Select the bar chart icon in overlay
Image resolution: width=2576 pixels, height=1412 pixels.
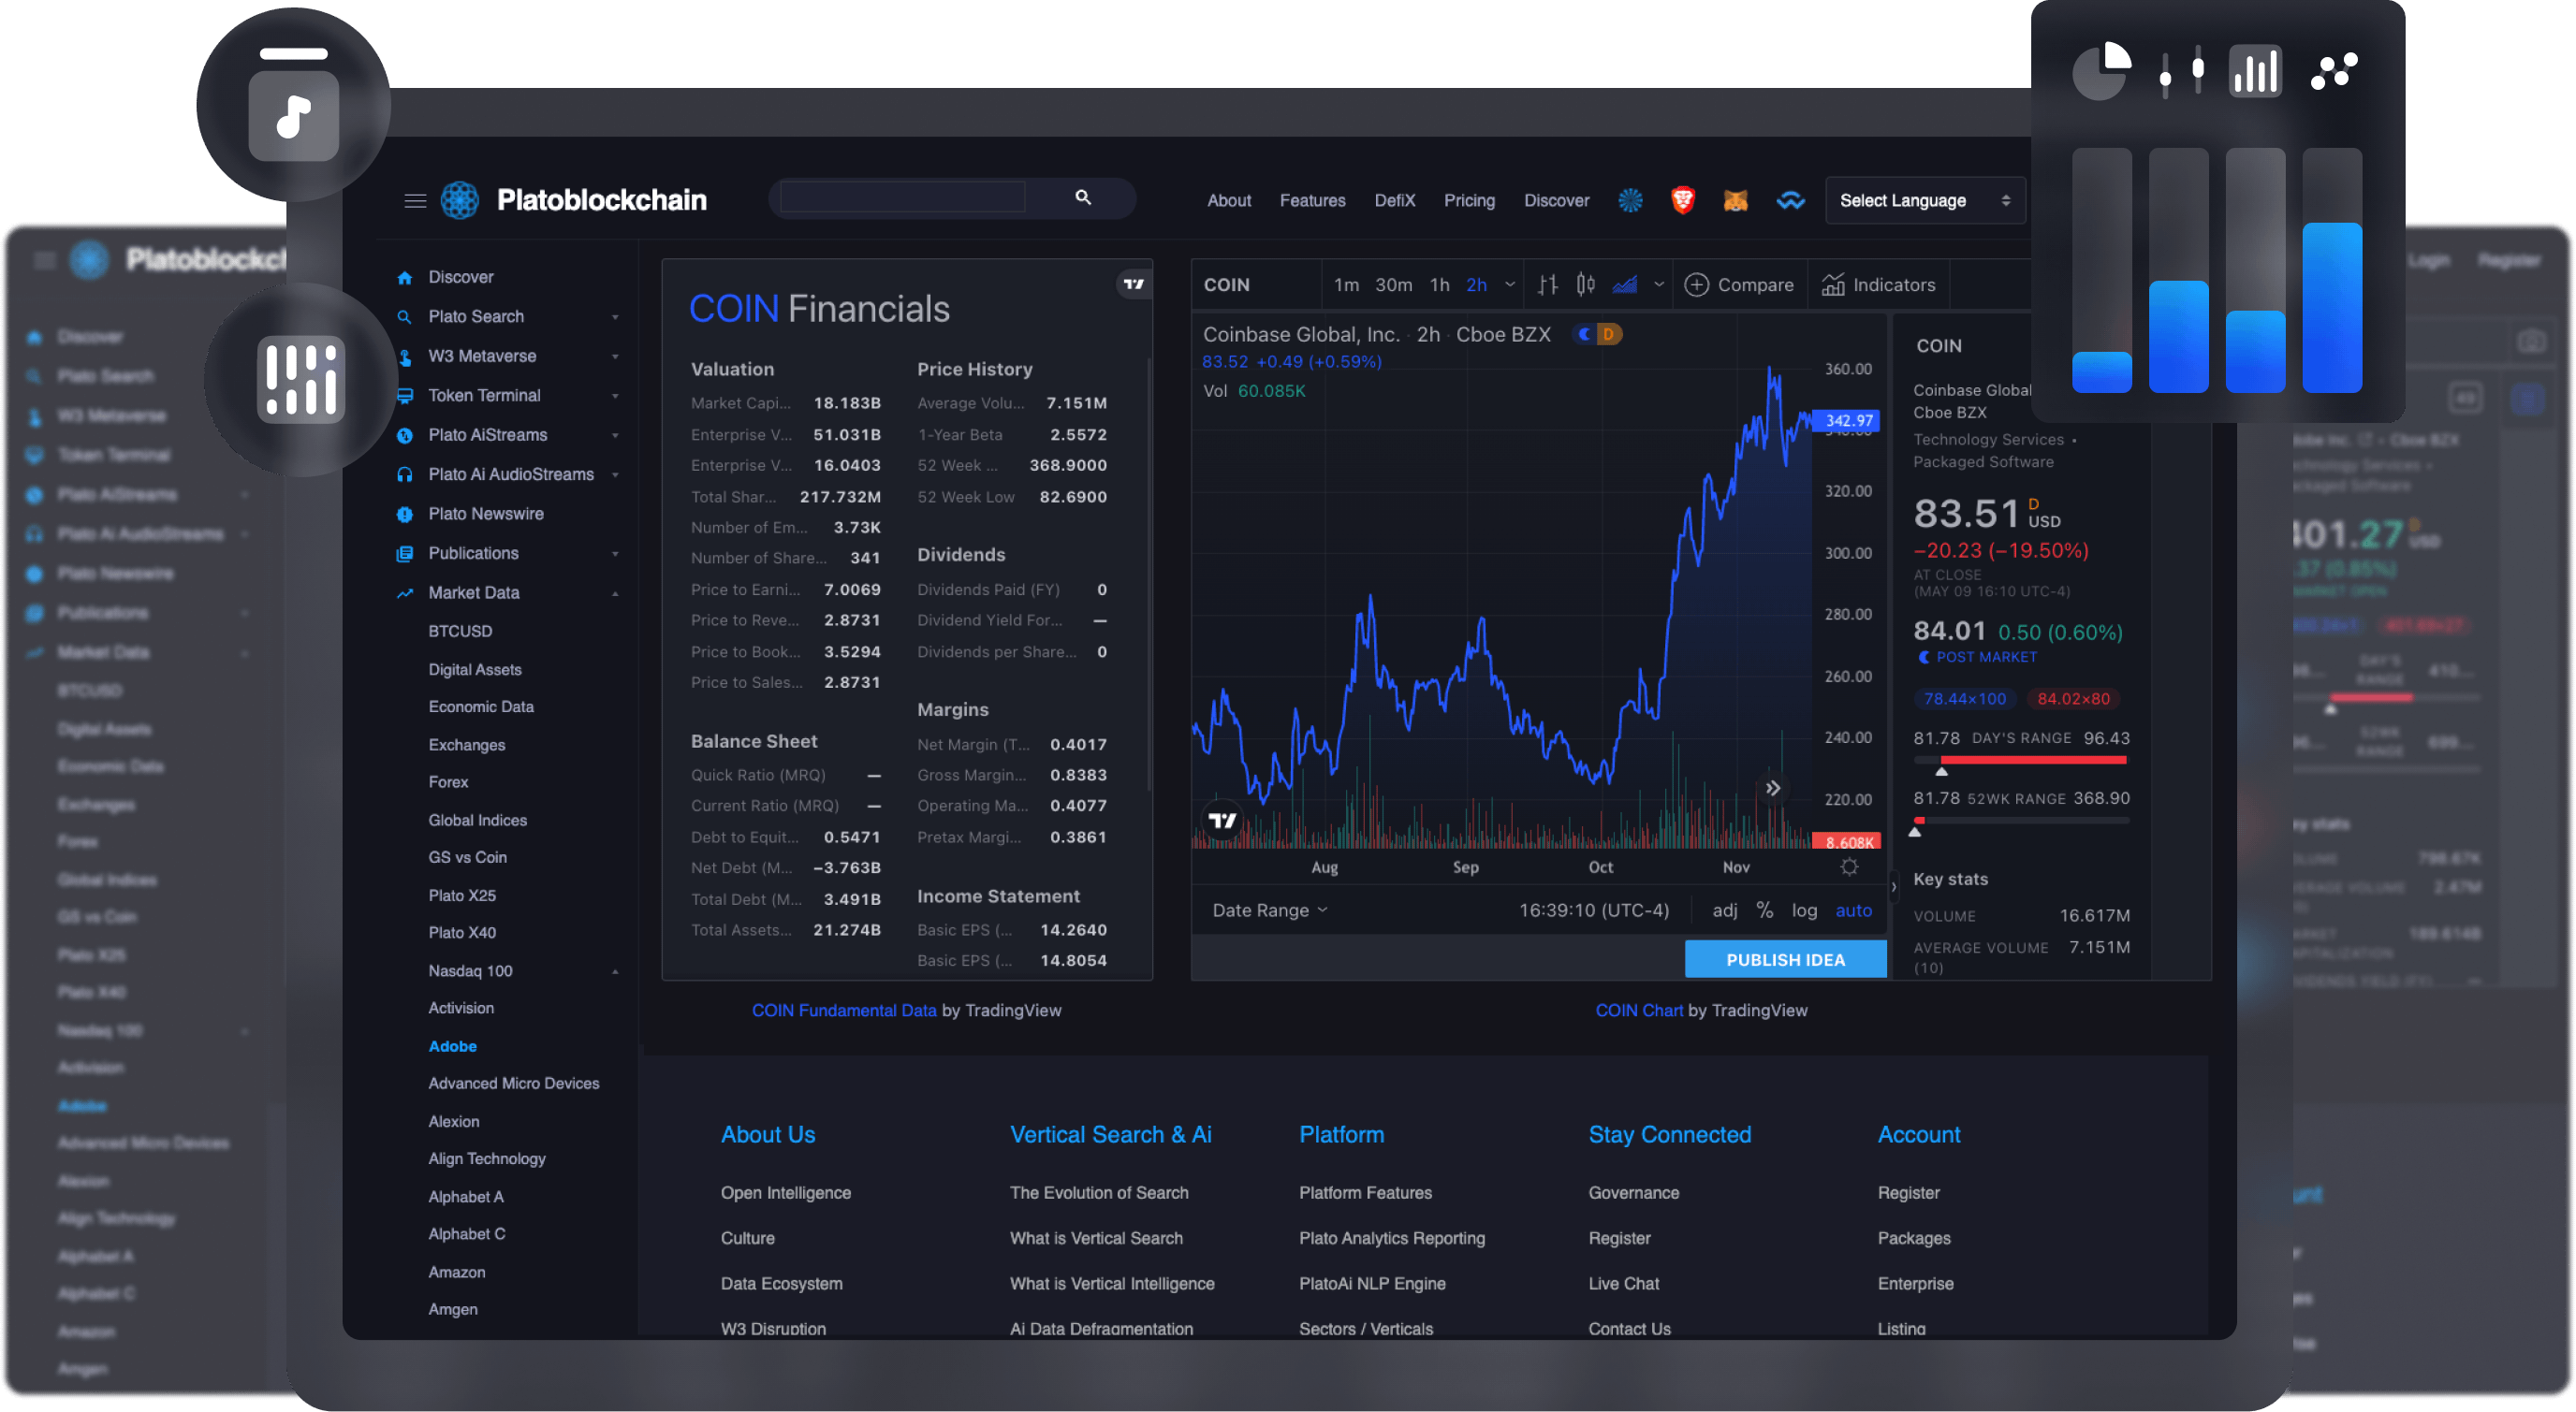pos(2256,71)
